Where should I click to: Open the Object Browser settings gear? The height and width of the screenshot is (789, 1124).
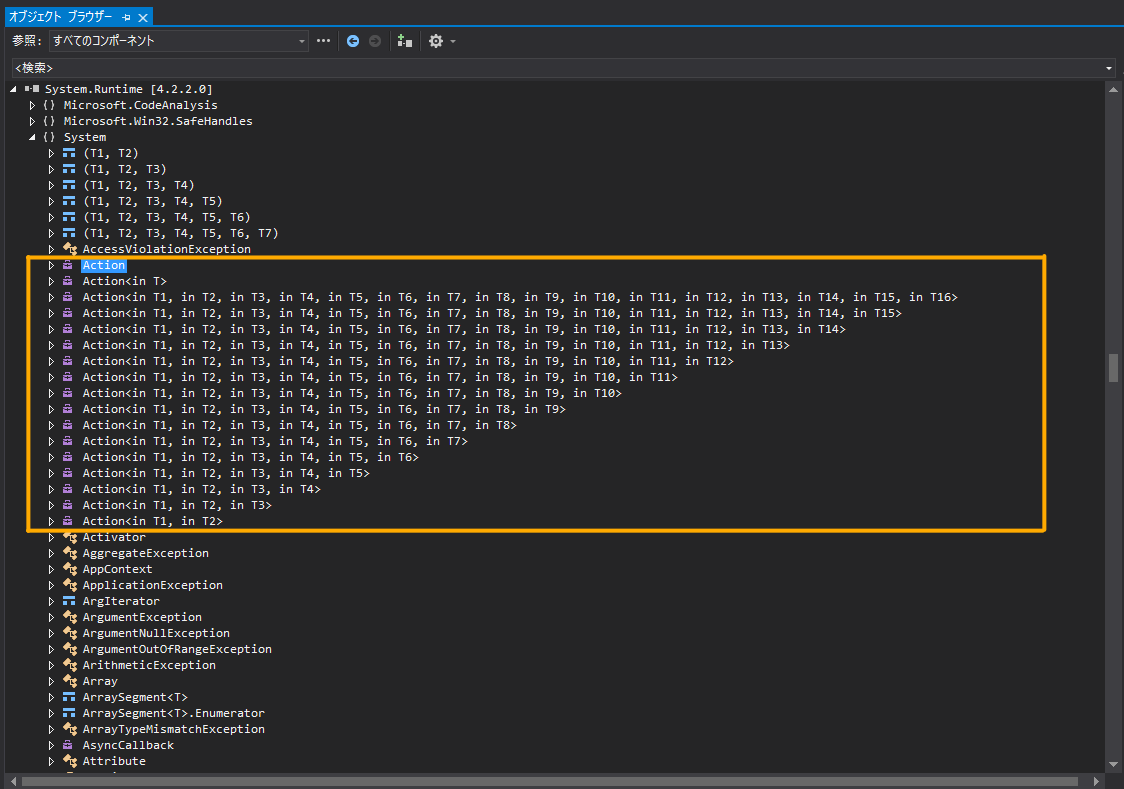click(436, 41)
